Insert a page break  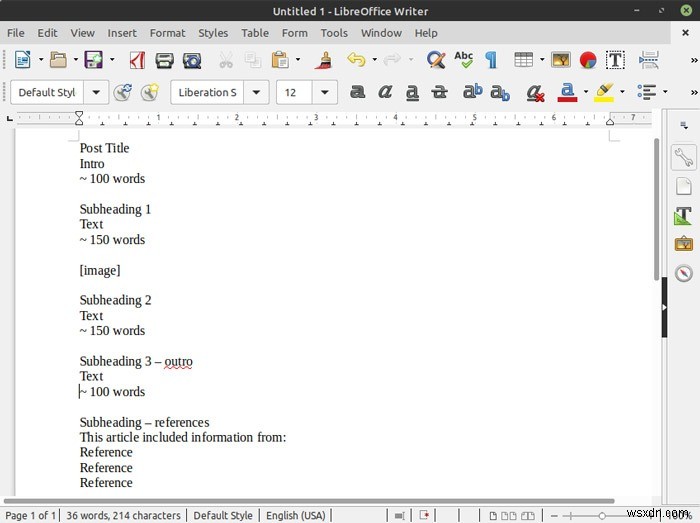649,60
